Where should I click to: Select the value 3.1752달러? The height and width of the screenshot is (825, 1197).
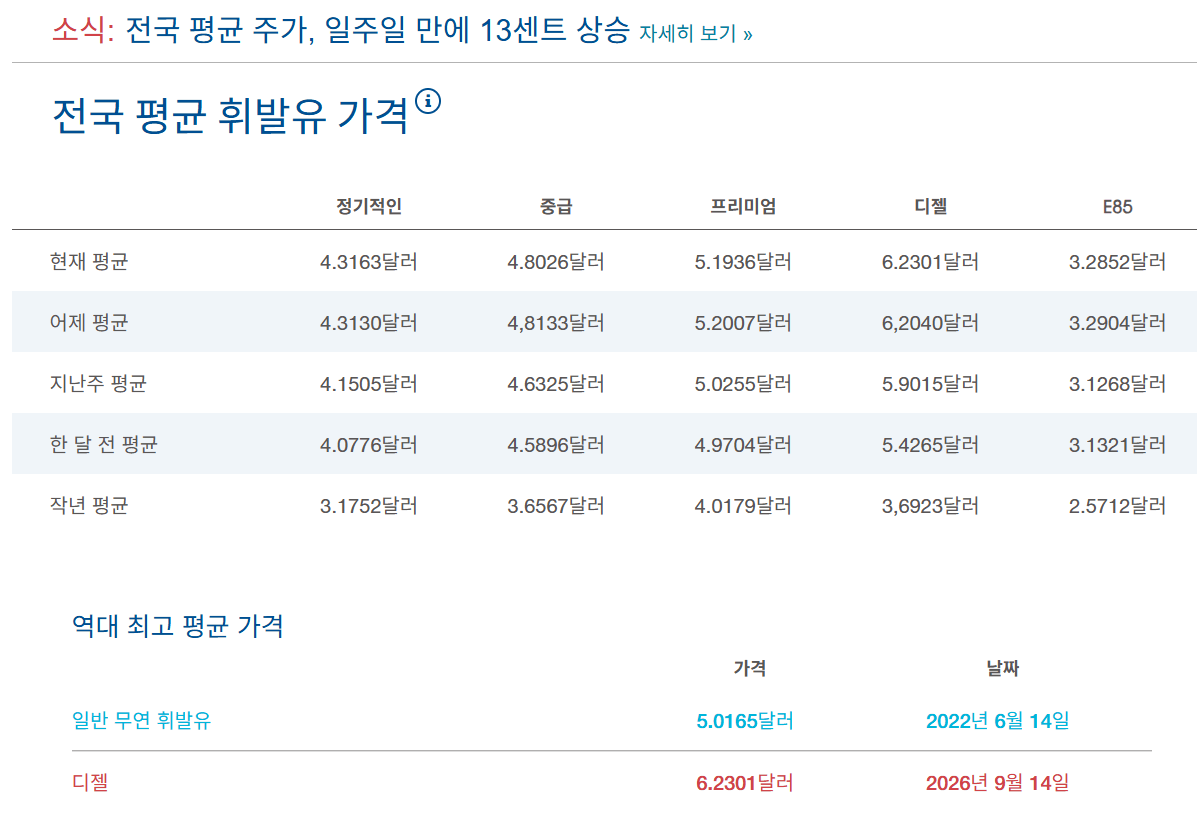369,505
